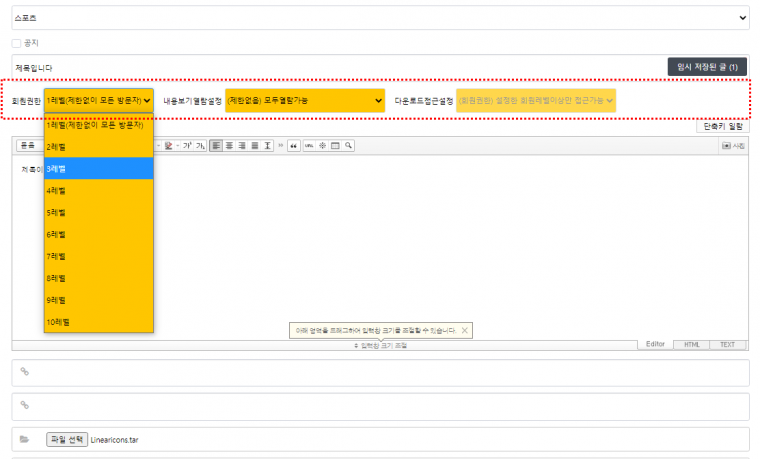Select 3레벨 from the open list
760x459 pixels.
(x=98, y=169)
